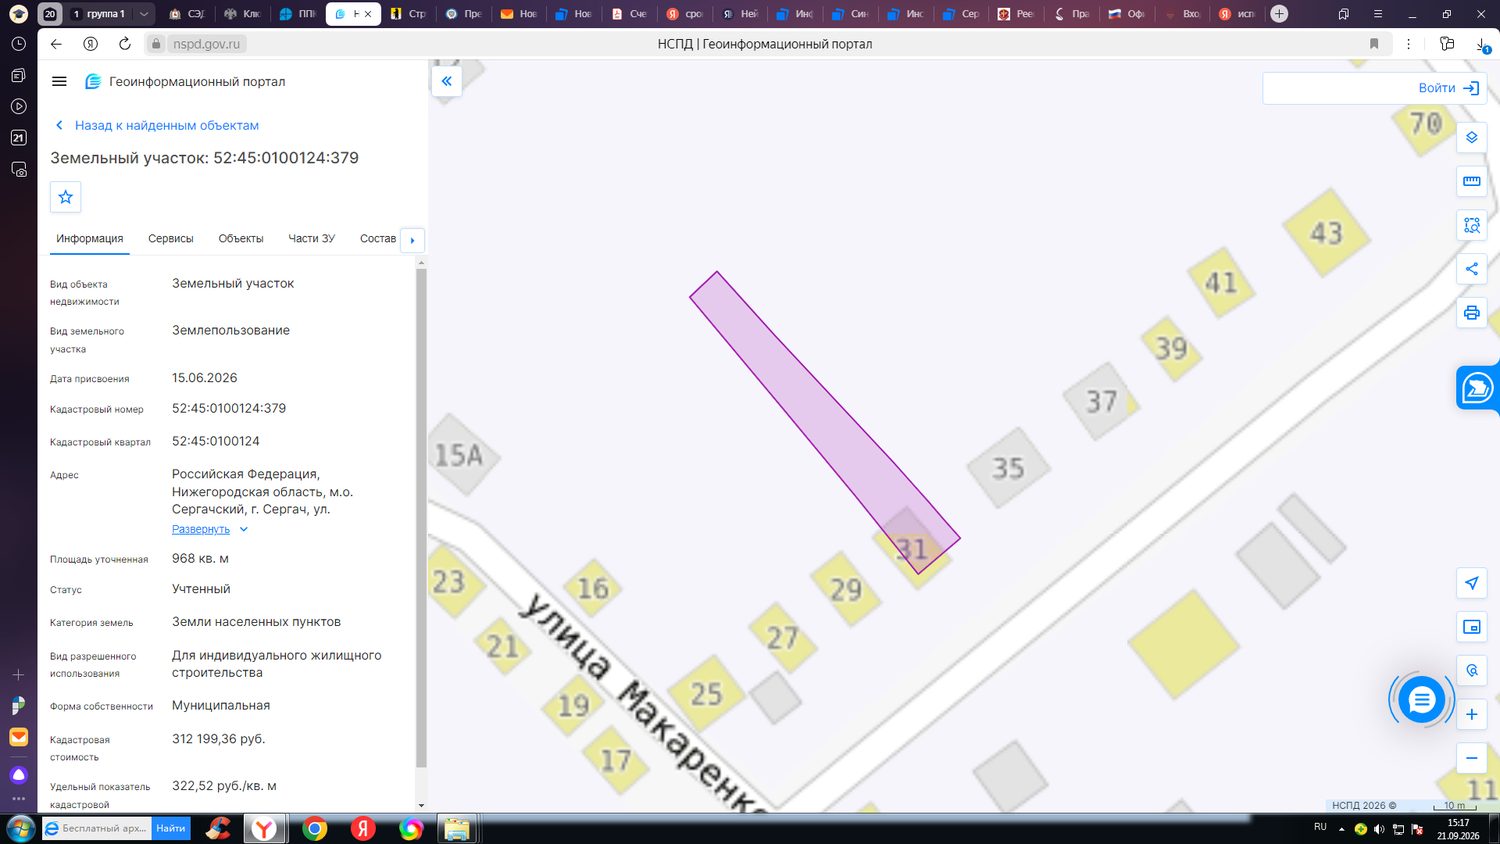Add the land parcel to favorites with the star

[66, 197]
